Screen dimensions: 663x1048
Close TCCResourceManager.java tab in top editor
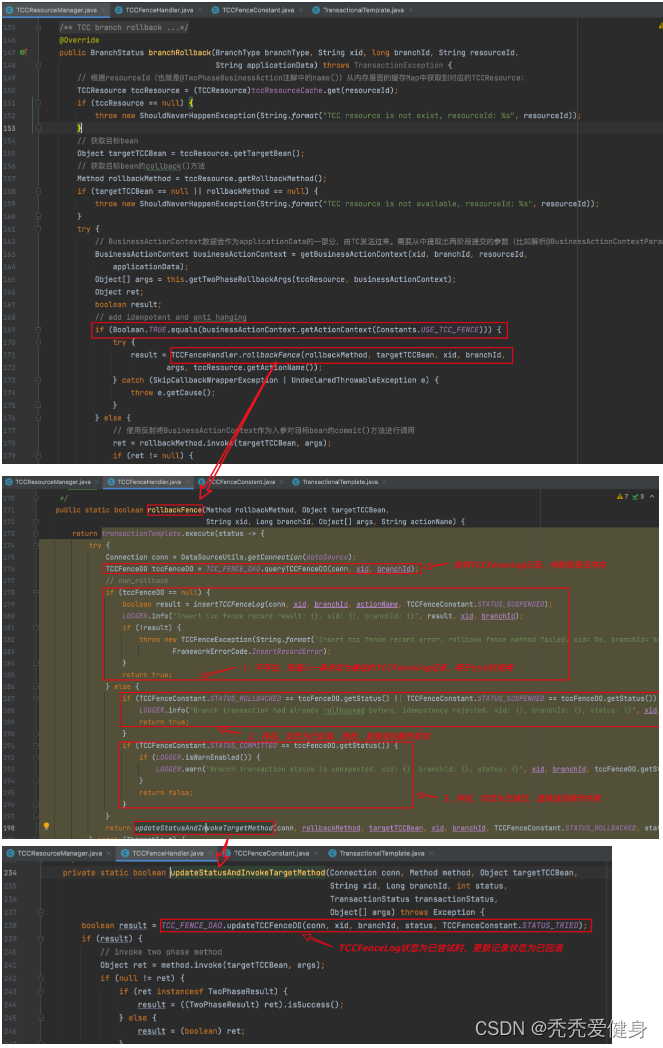tap(103, 10)
